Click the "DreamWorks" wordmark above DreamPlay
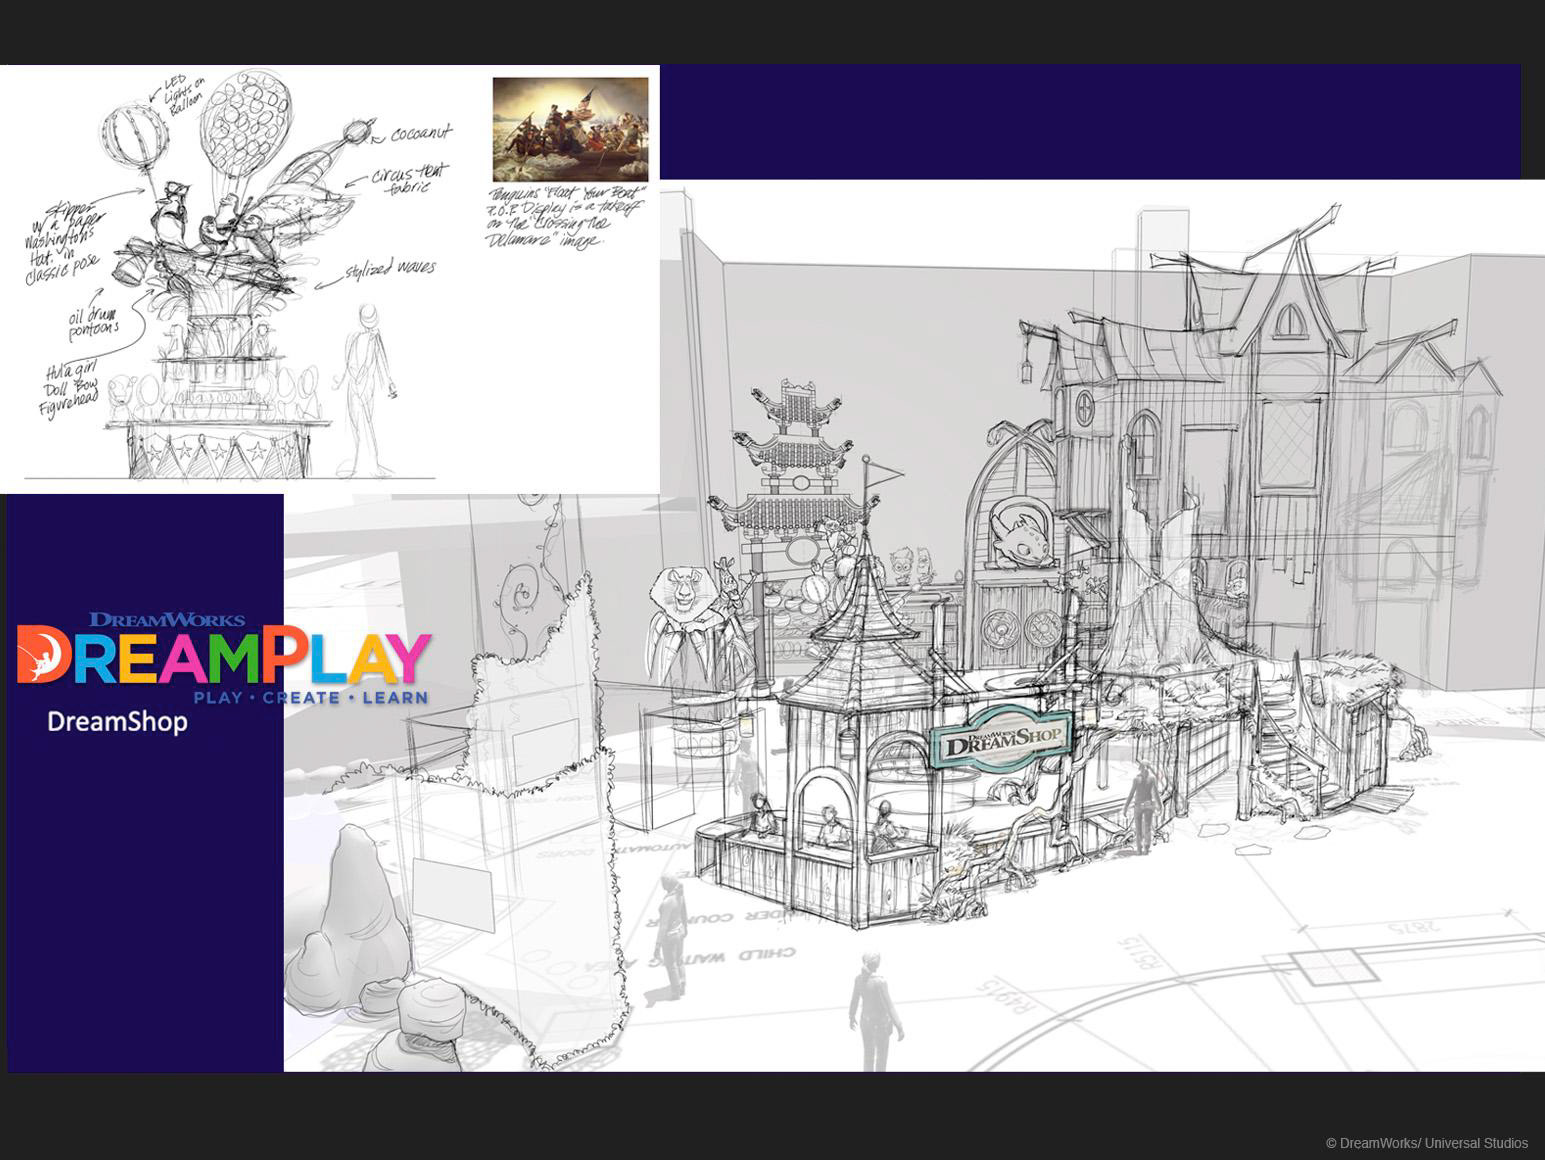 point(167,618)
